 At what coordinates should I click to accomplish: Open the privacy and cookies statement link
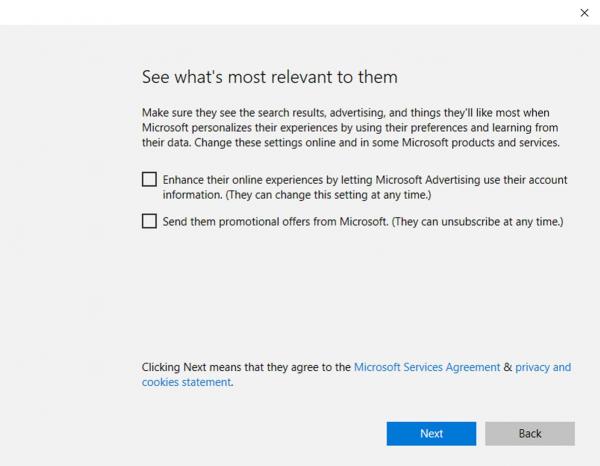click(543, 367)
